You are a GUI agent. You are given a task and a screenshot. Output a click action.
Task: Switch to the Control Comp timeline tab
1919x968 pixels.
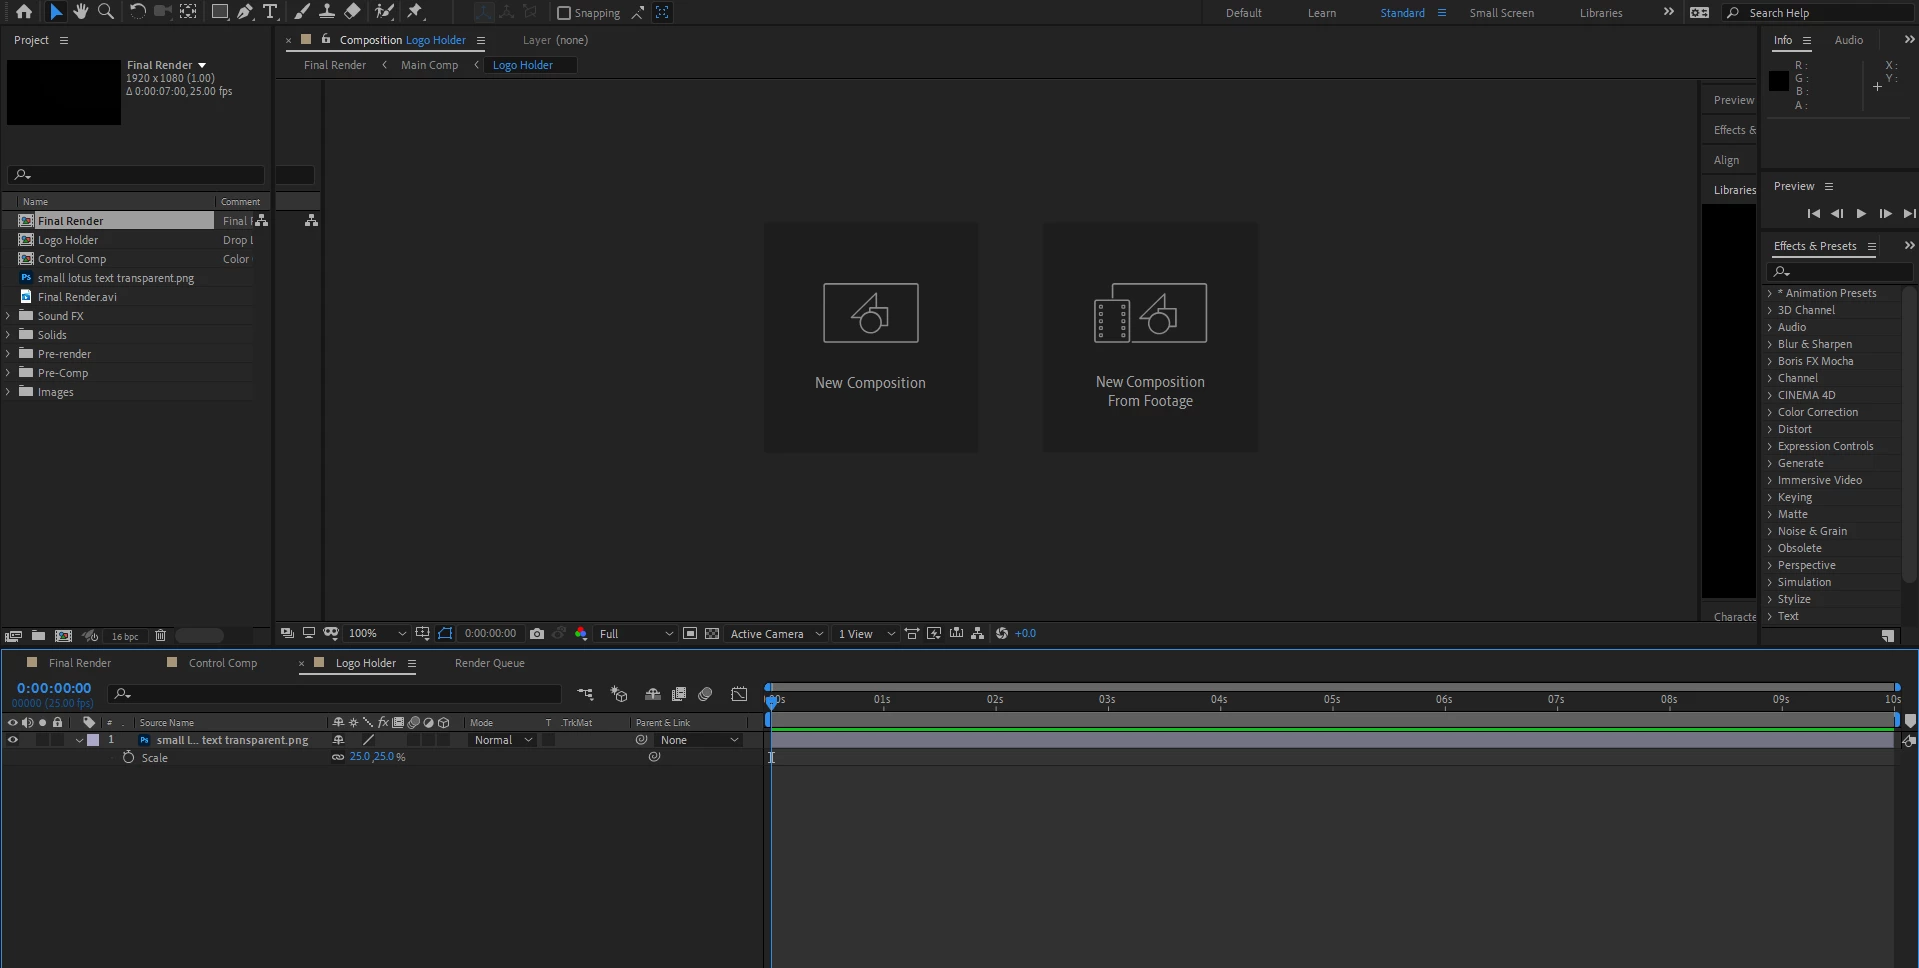pos(223,663)
